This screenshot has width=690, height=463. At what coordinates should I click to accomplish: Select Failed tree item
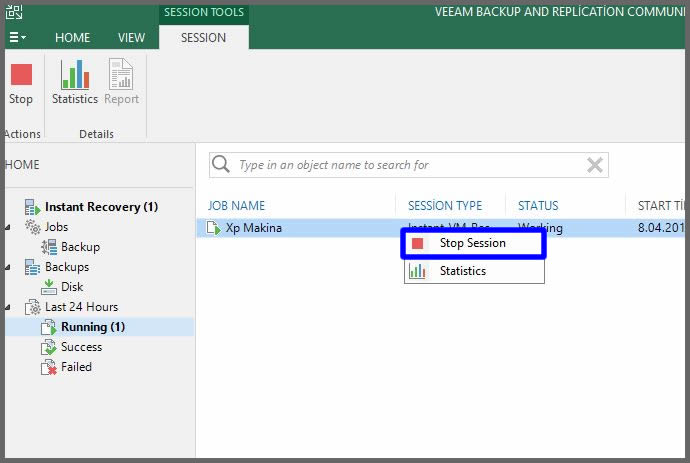76,367
